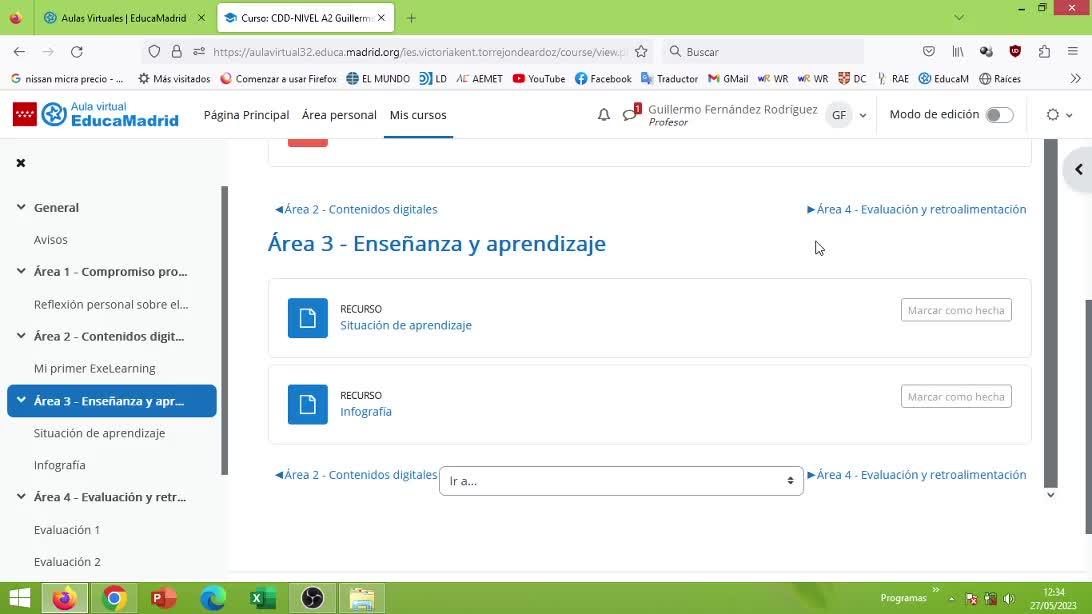Click the URL address bar

click(x=420, y=52)
